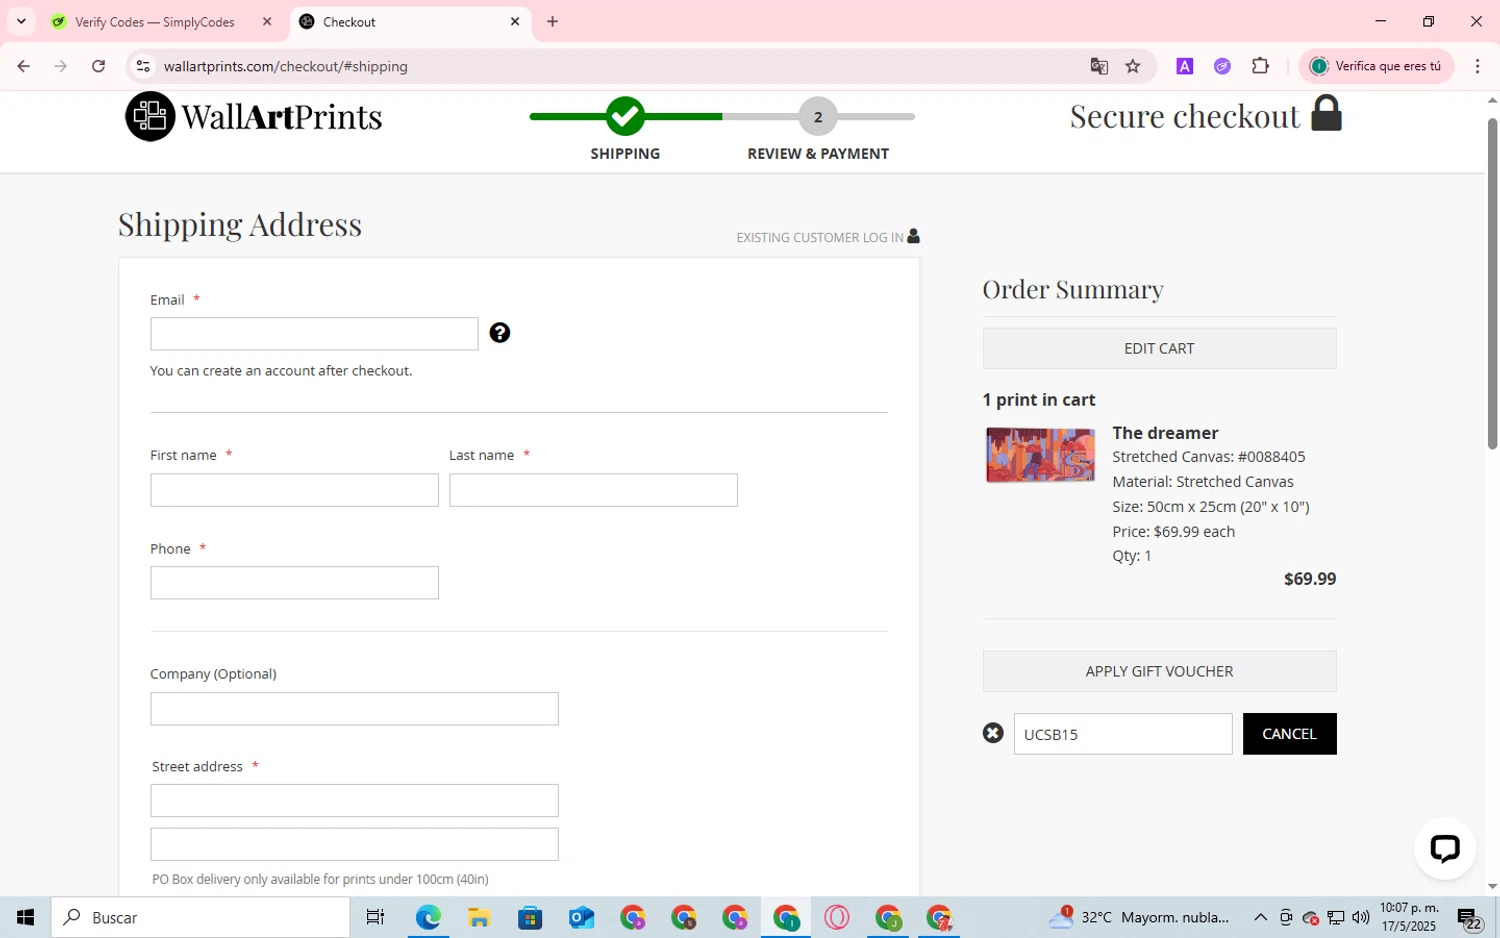Remove the coupon with the X icon
The image size is (1500, 938).
[993, 733]
